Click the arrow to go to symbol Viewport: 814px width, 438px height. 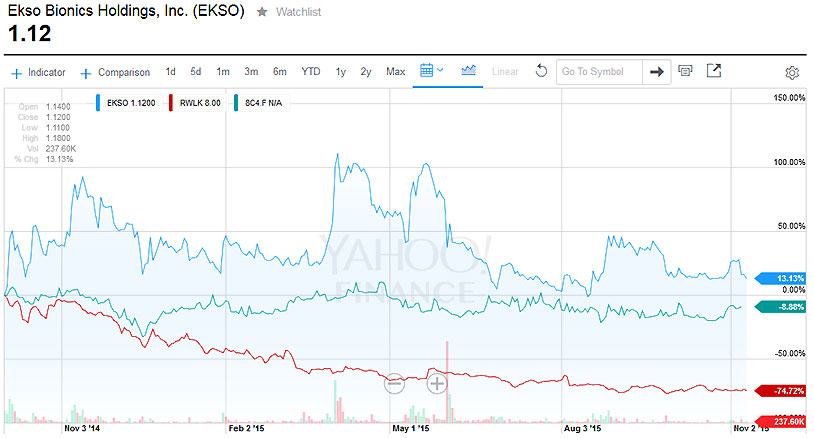click(x=656, y=72)
